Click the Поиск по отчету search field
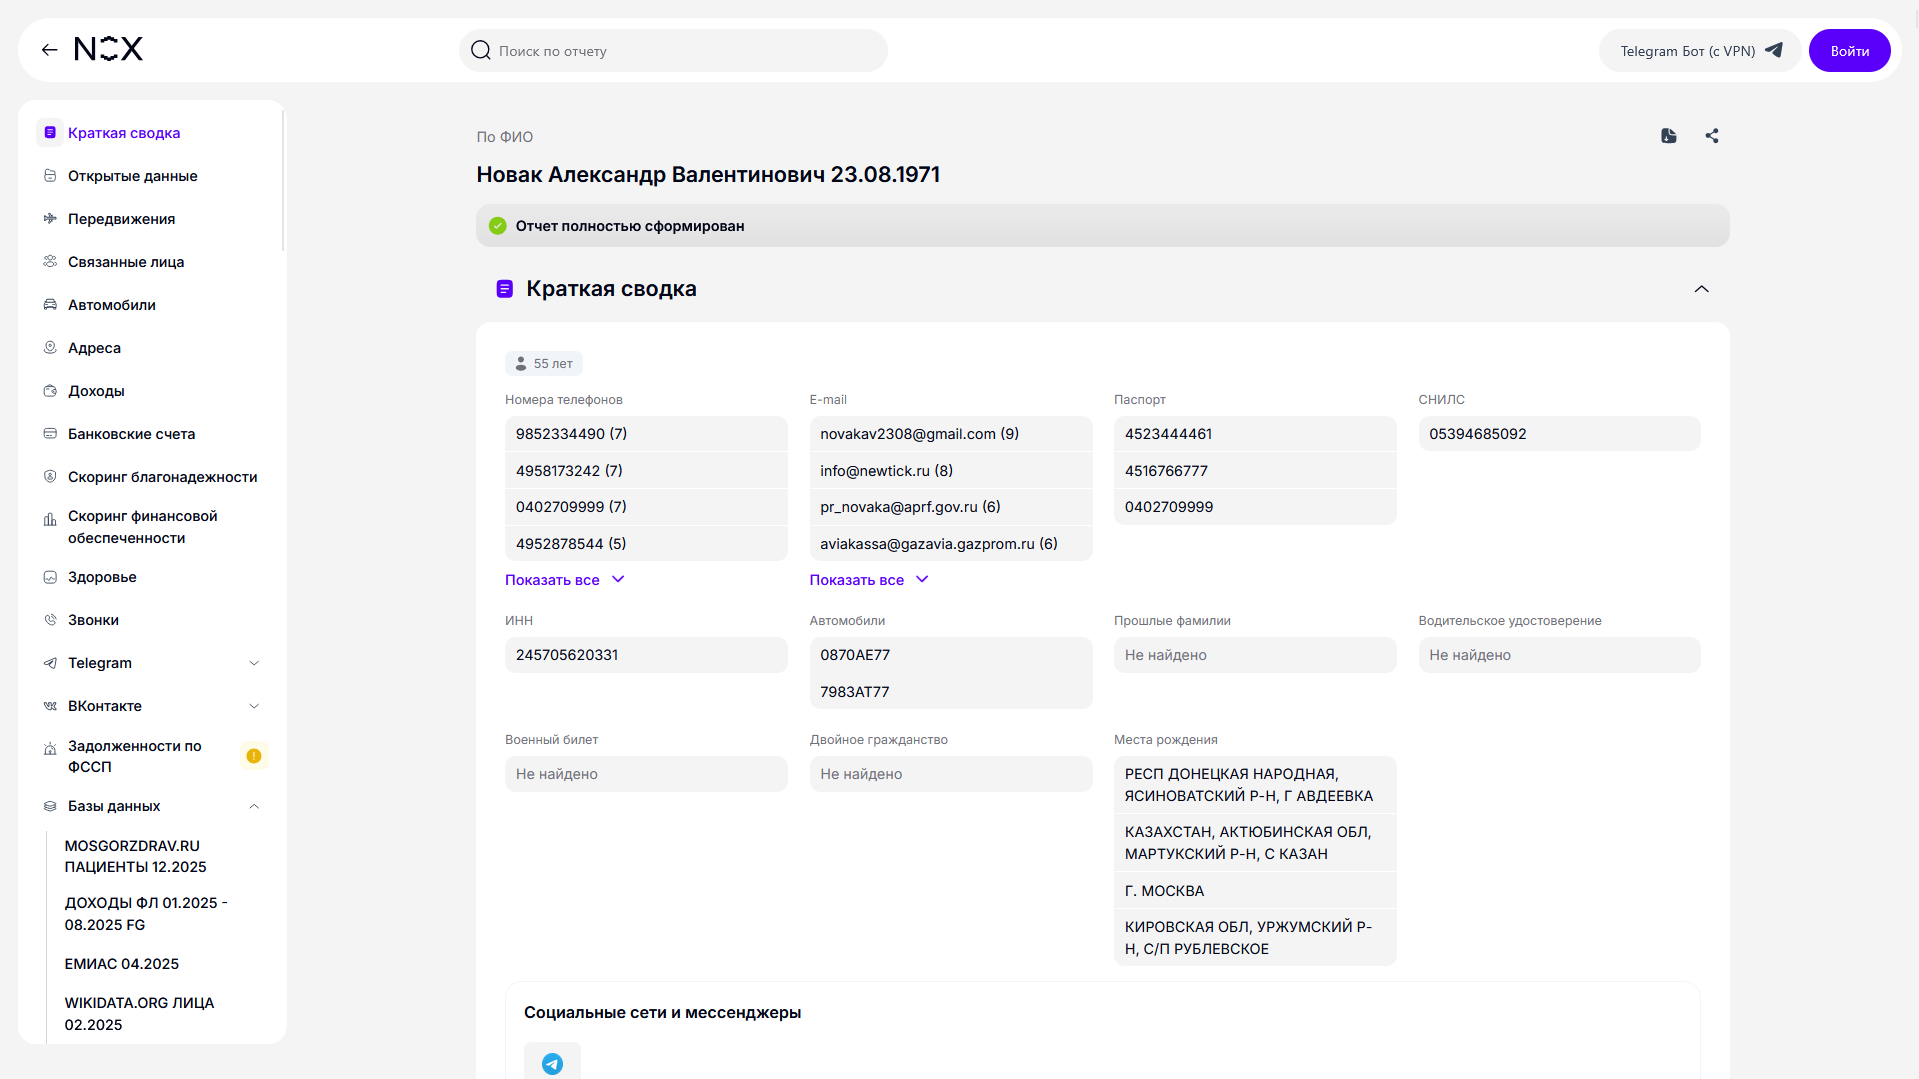 [673, 51]
